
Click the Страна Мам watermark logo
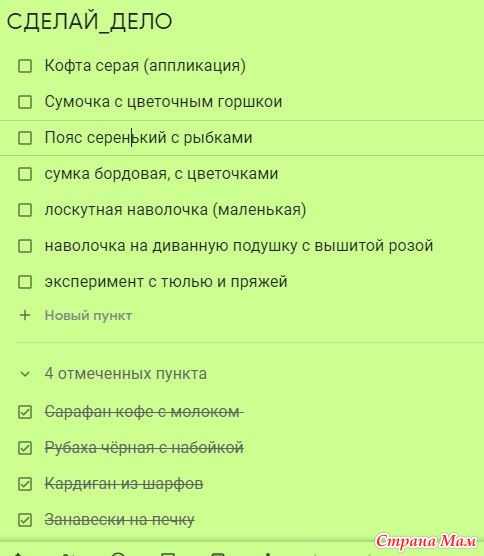tap(426, 541)
